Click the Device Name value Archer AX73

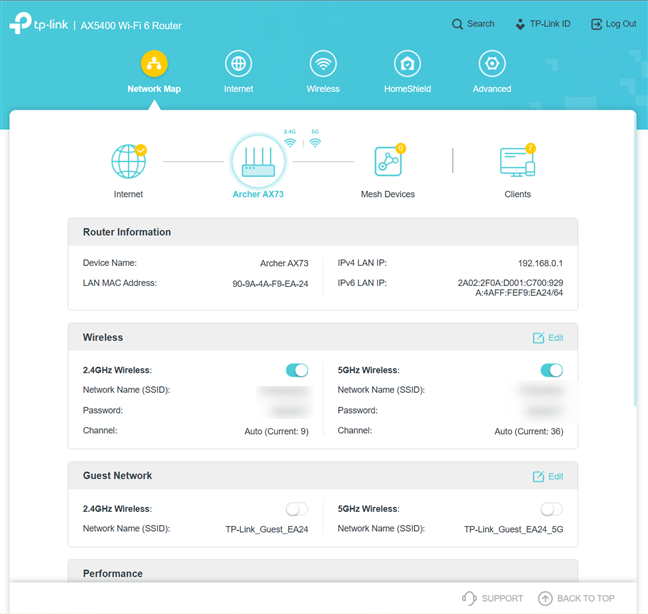284,263
